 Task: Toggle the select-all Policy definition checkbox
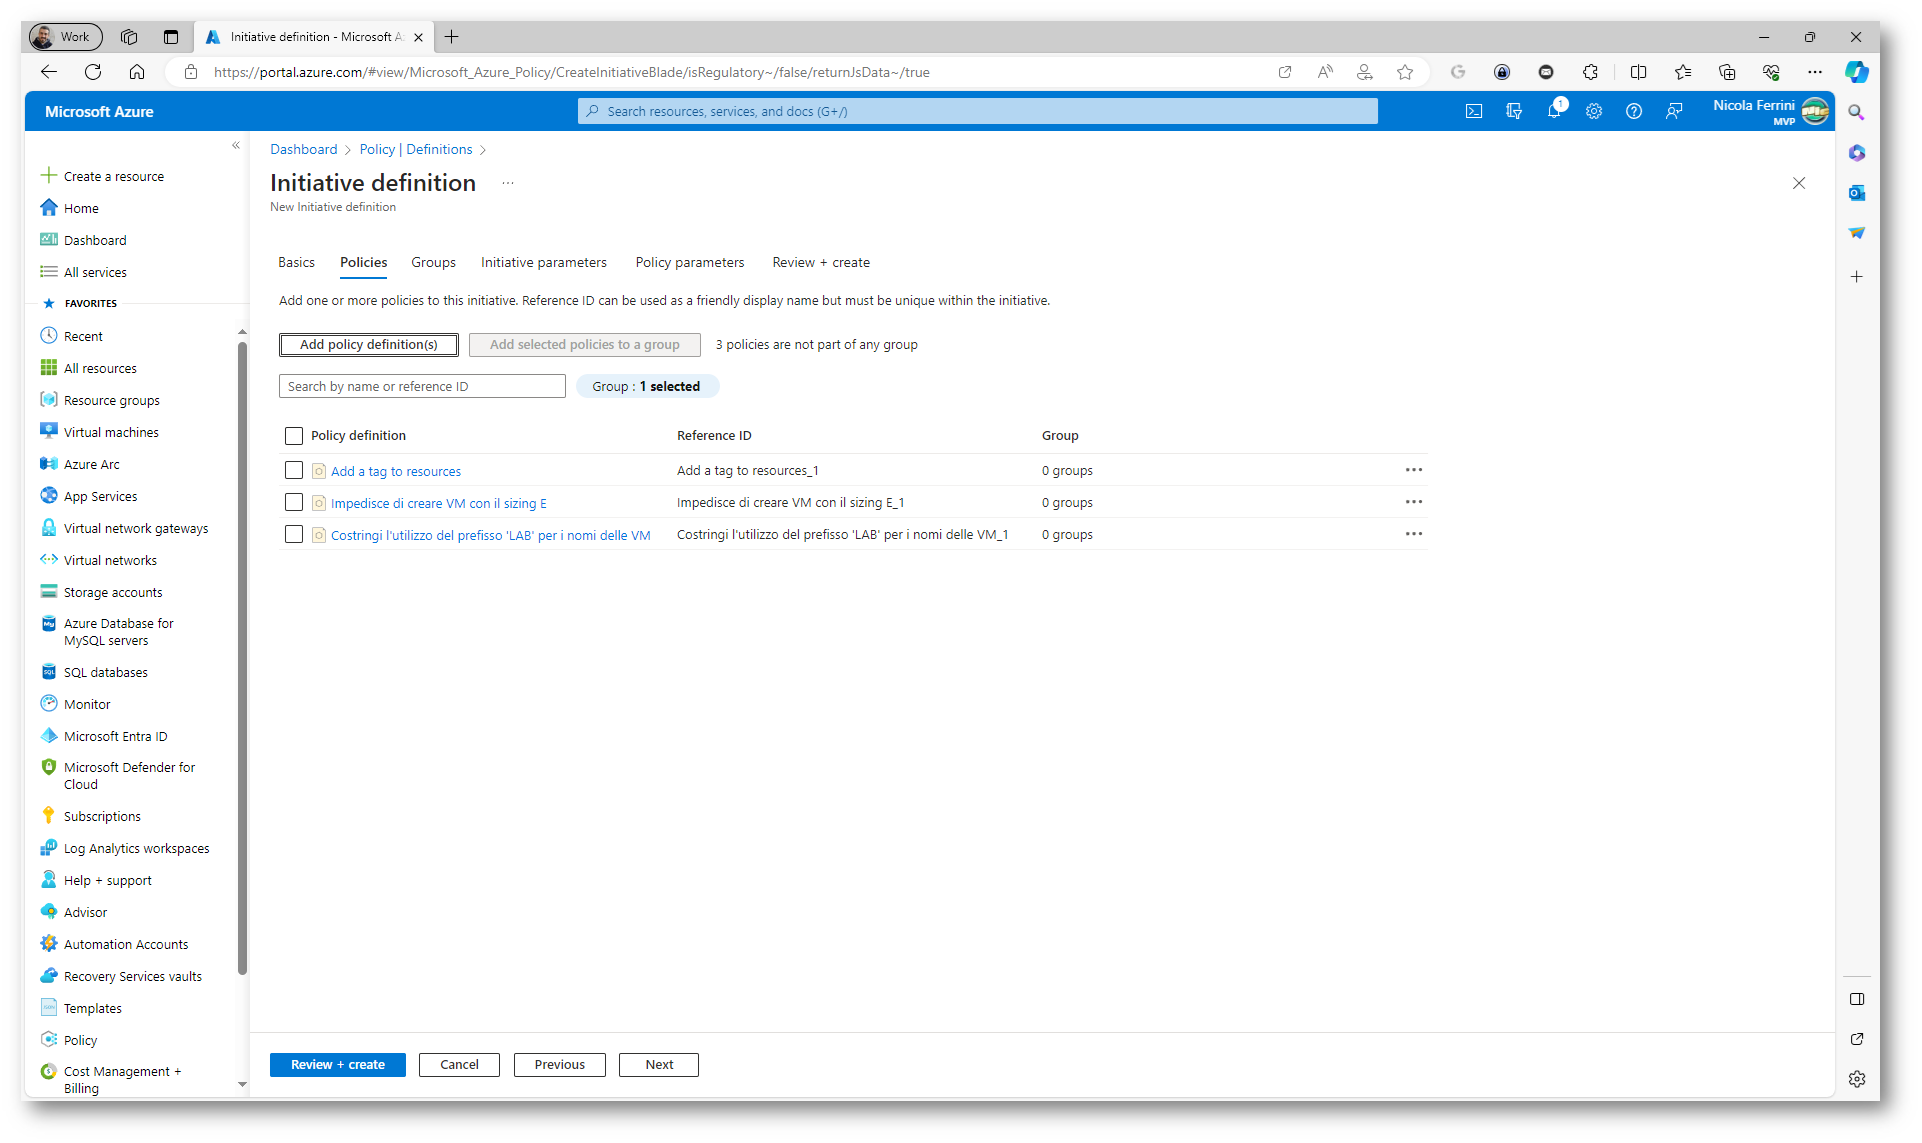294,435
